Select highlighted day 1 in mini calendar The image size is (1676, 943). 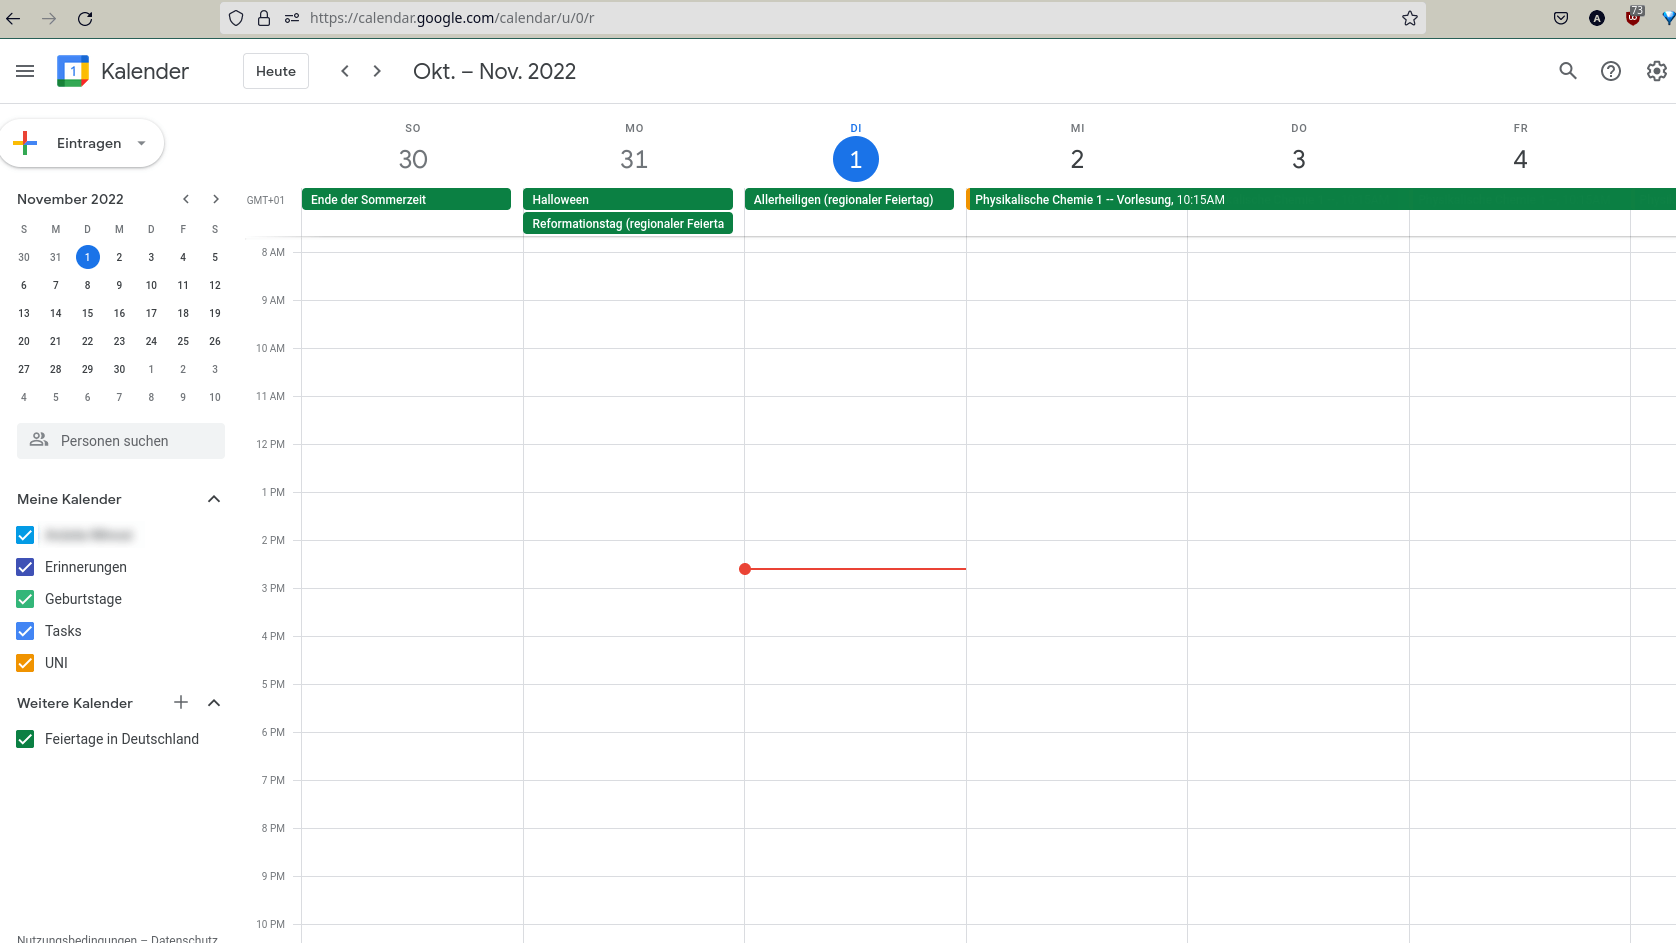pyautogui.click(x=88, y=257)
